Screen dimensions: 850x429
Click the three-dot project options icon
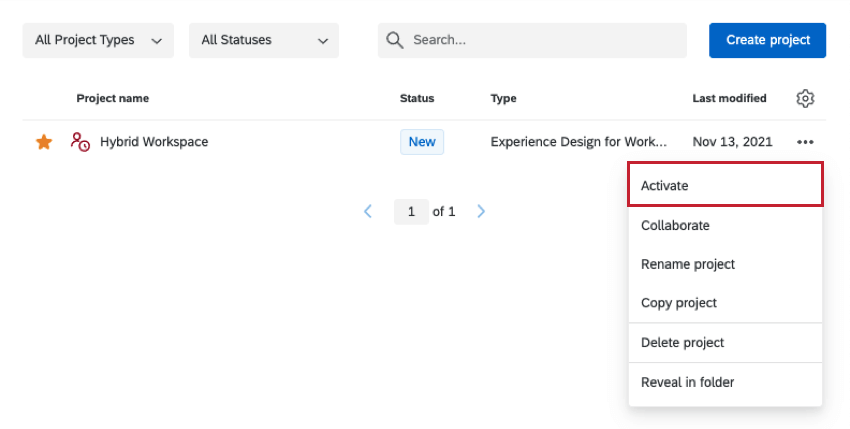(805, 142)
